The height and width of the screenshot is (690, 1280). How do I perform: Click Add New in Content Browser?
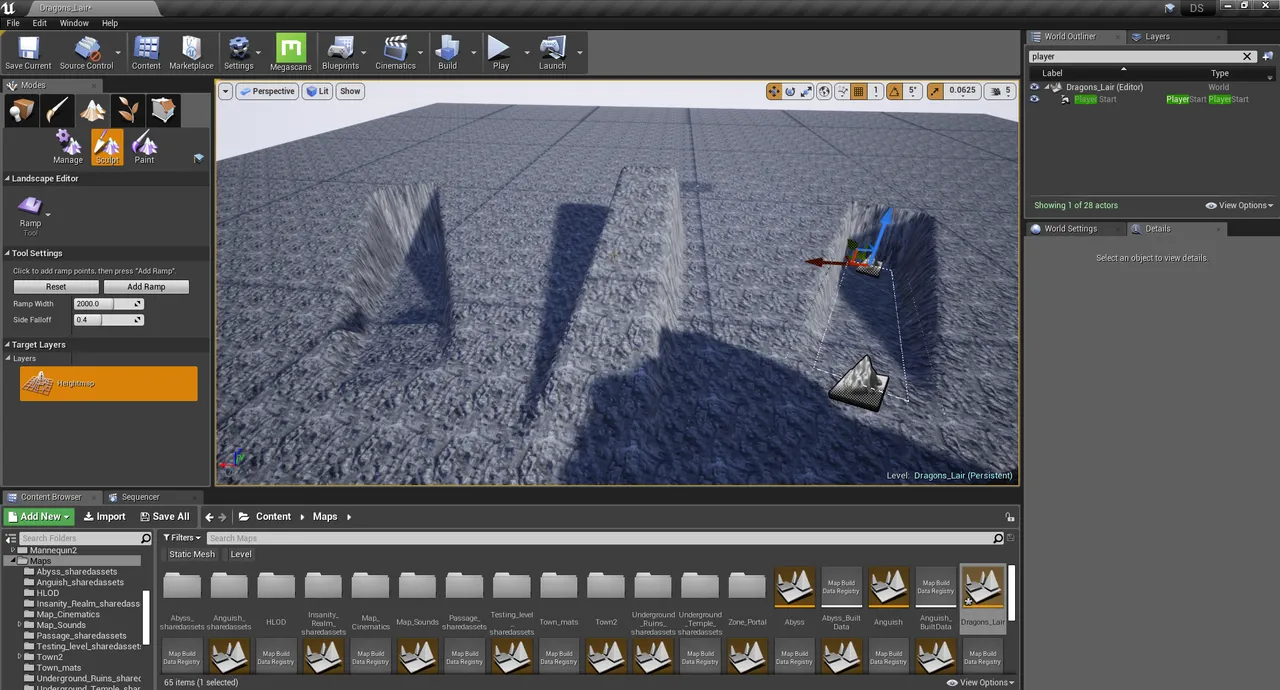39,517
